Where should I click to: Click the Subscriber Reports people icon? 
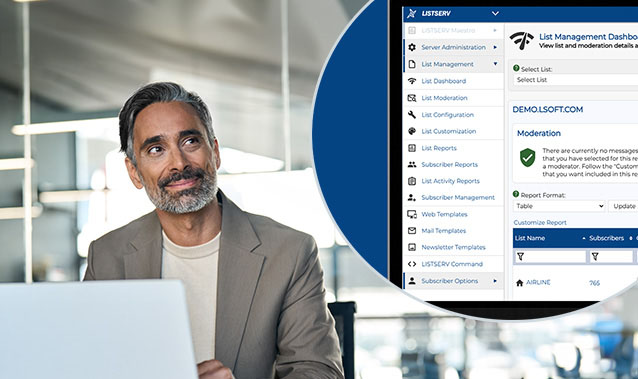[412, 164]
